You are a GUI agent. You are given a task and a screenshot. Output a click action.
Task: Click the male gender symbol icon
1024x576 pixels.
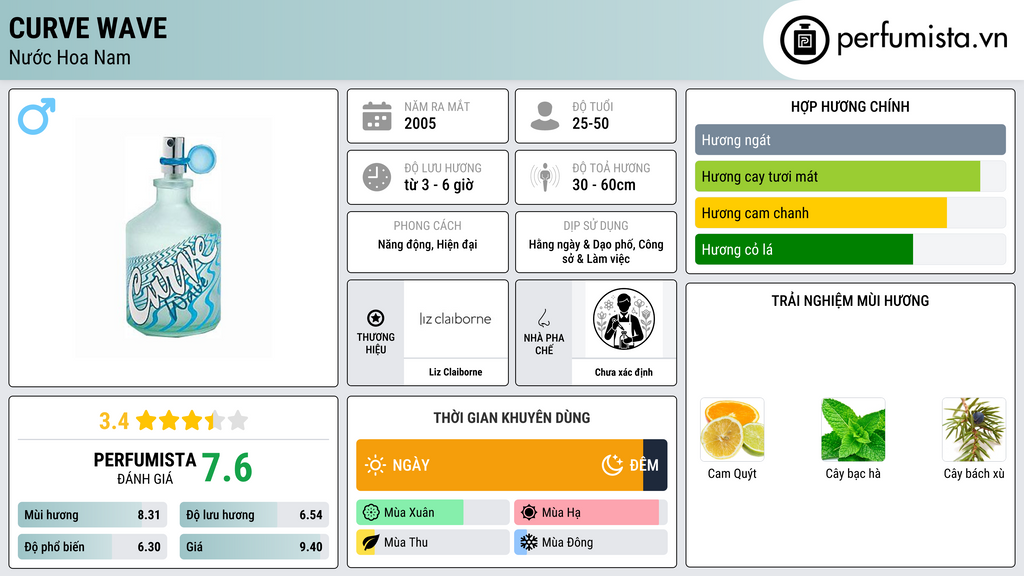pyautogui.click(x=37, y=116)
